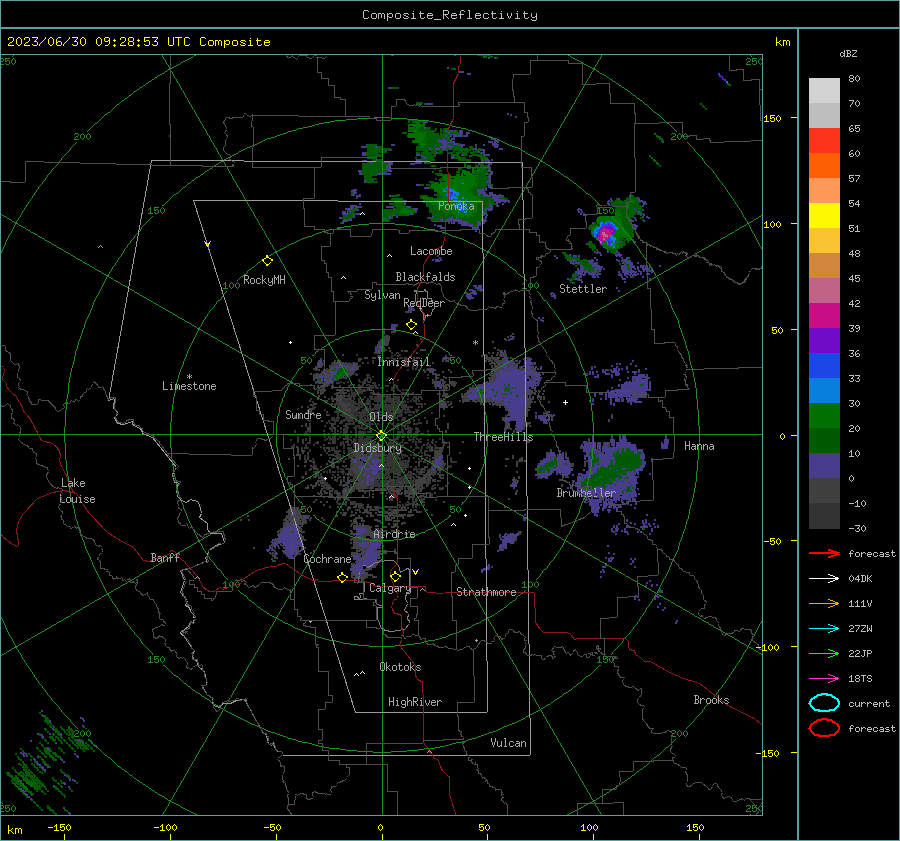Click the Brooks city label
The width and height of the screenshot is (900, 841).
[711, 700]
